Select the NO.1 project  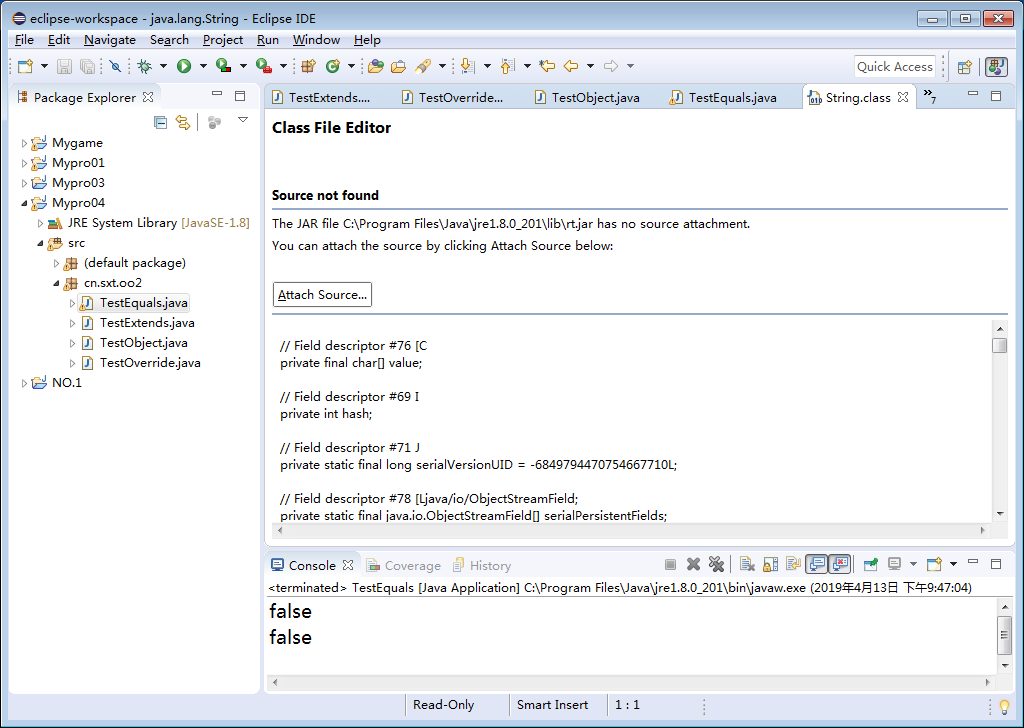pos(67,383)
